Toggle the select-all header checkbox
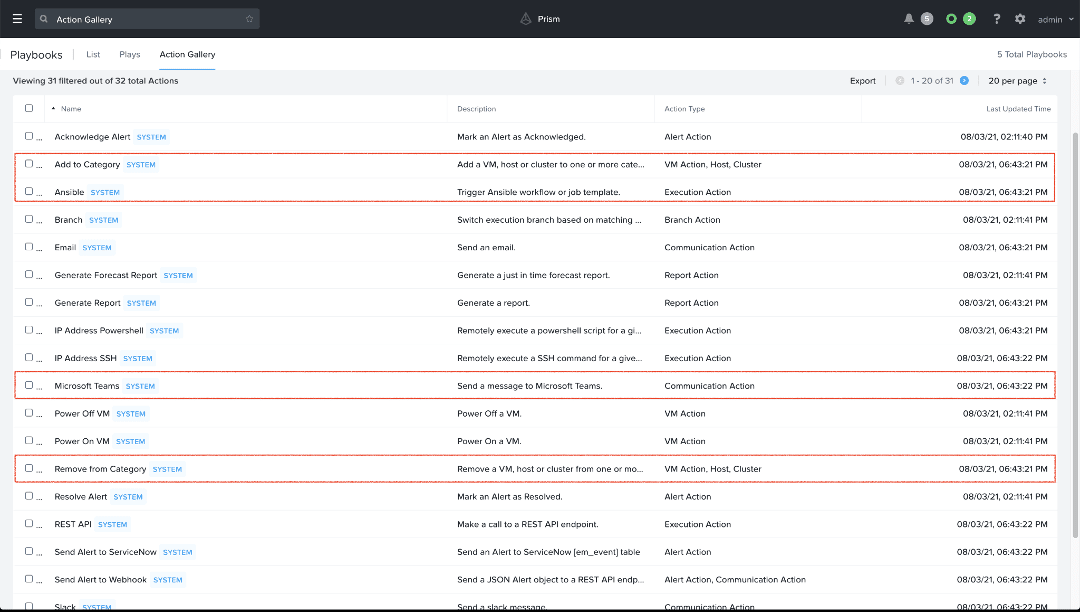Viewport: 1080px width, 612px height. coord(29,108)
